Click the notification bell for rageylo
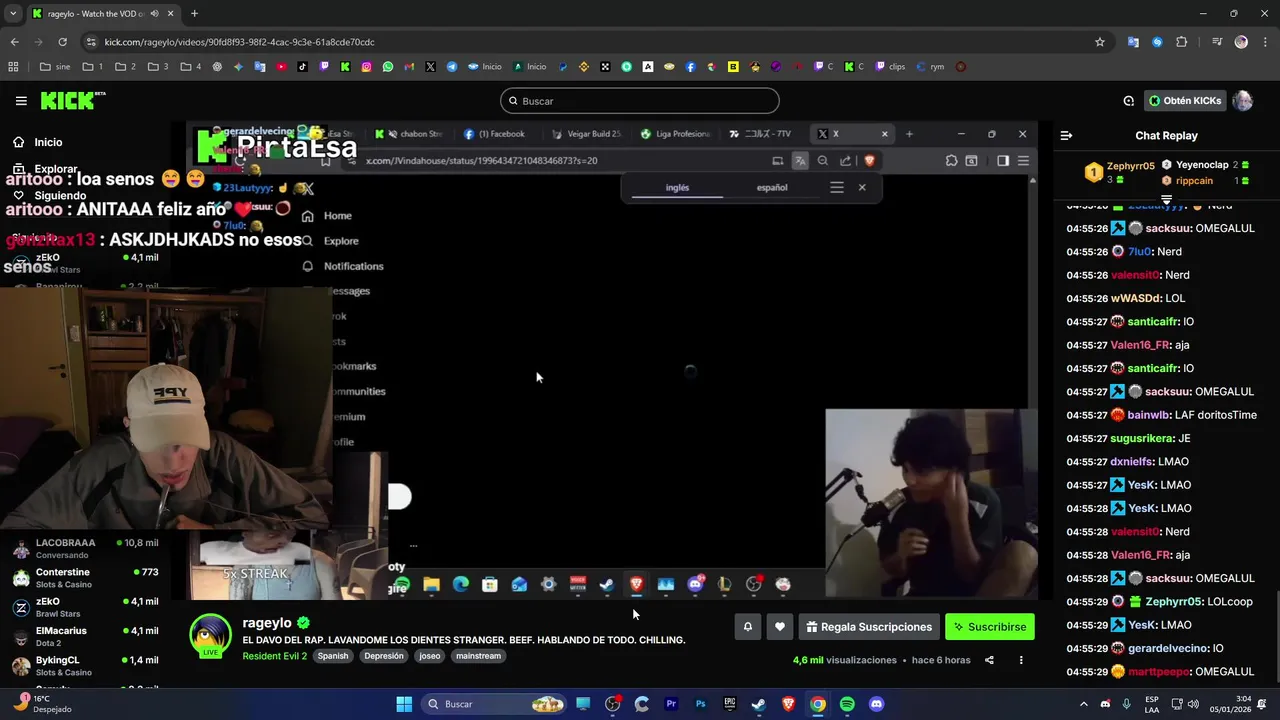This screenshot has width=1280, height=720. click(747, 627)
